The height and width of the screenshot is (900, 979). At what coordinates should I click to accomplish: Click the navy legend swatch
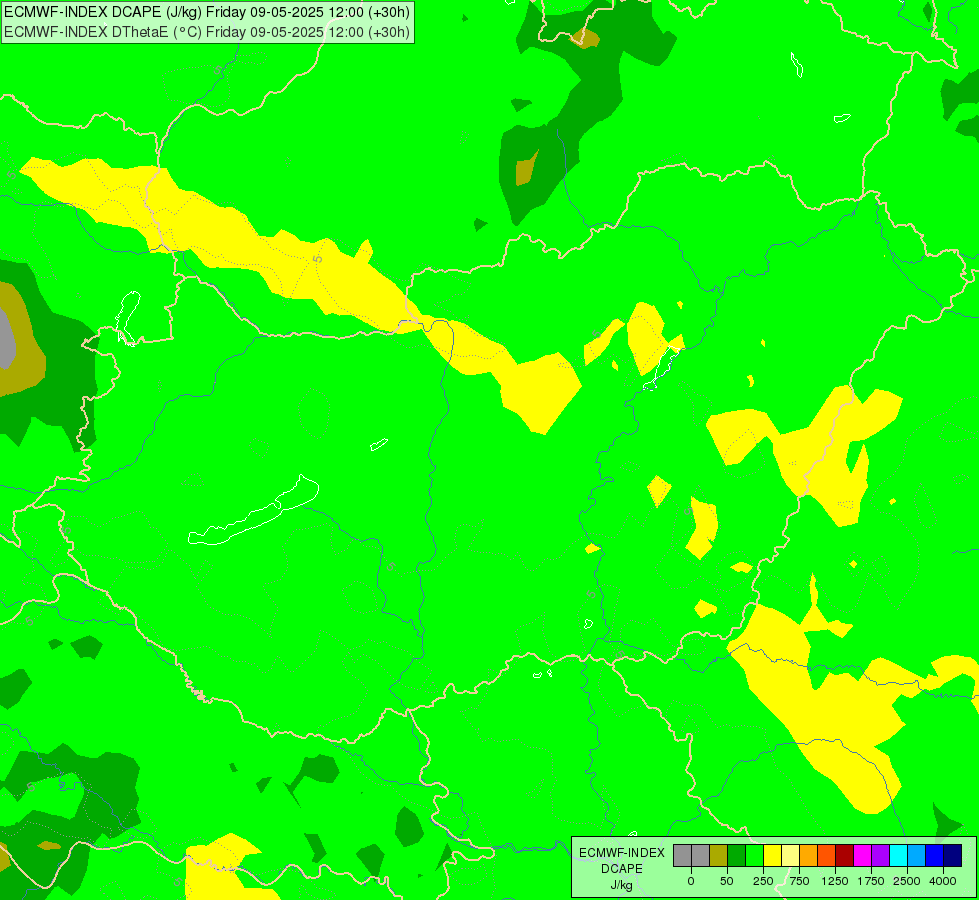[x=952, y=855]
